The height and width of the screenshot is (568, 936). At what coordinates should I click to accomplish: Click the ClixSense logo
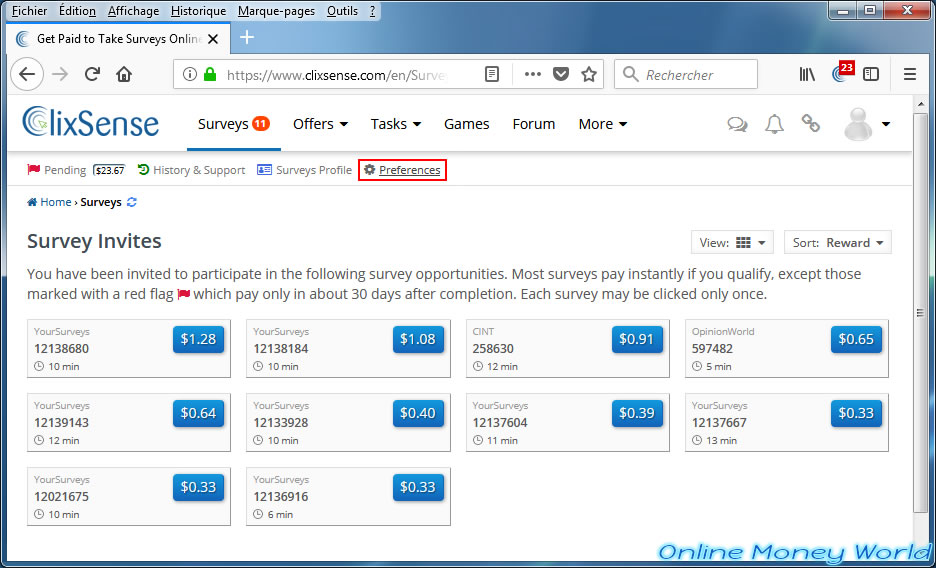91,122
